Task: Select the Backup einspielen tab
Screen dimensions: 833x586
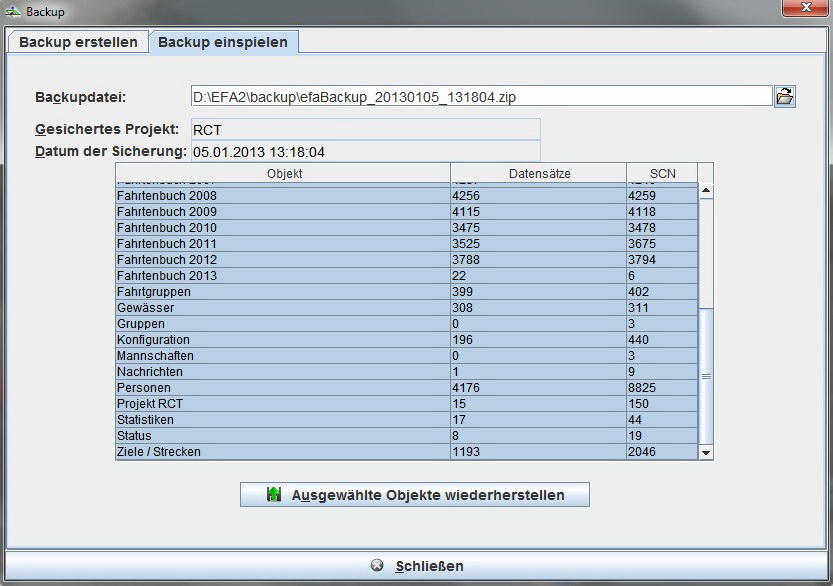Action: tap(224, 42)
